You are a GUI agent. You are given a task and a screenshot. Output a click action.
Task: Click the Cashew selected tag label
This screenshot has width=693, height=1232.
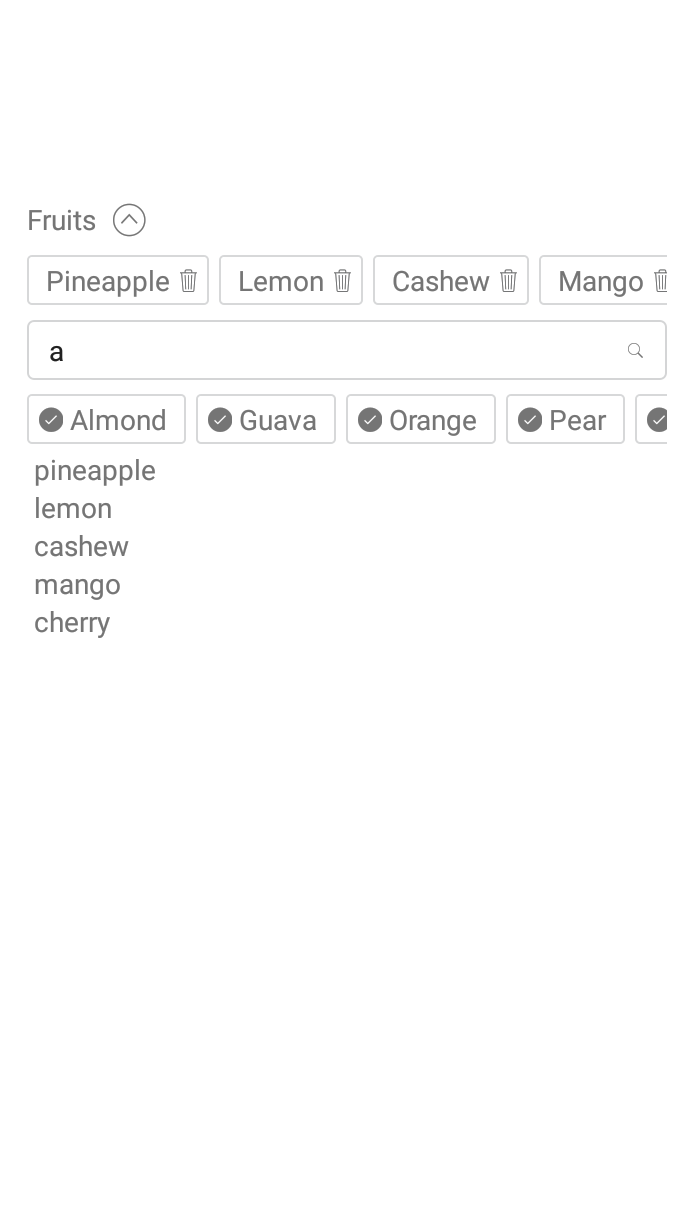[x=440, y=281]
